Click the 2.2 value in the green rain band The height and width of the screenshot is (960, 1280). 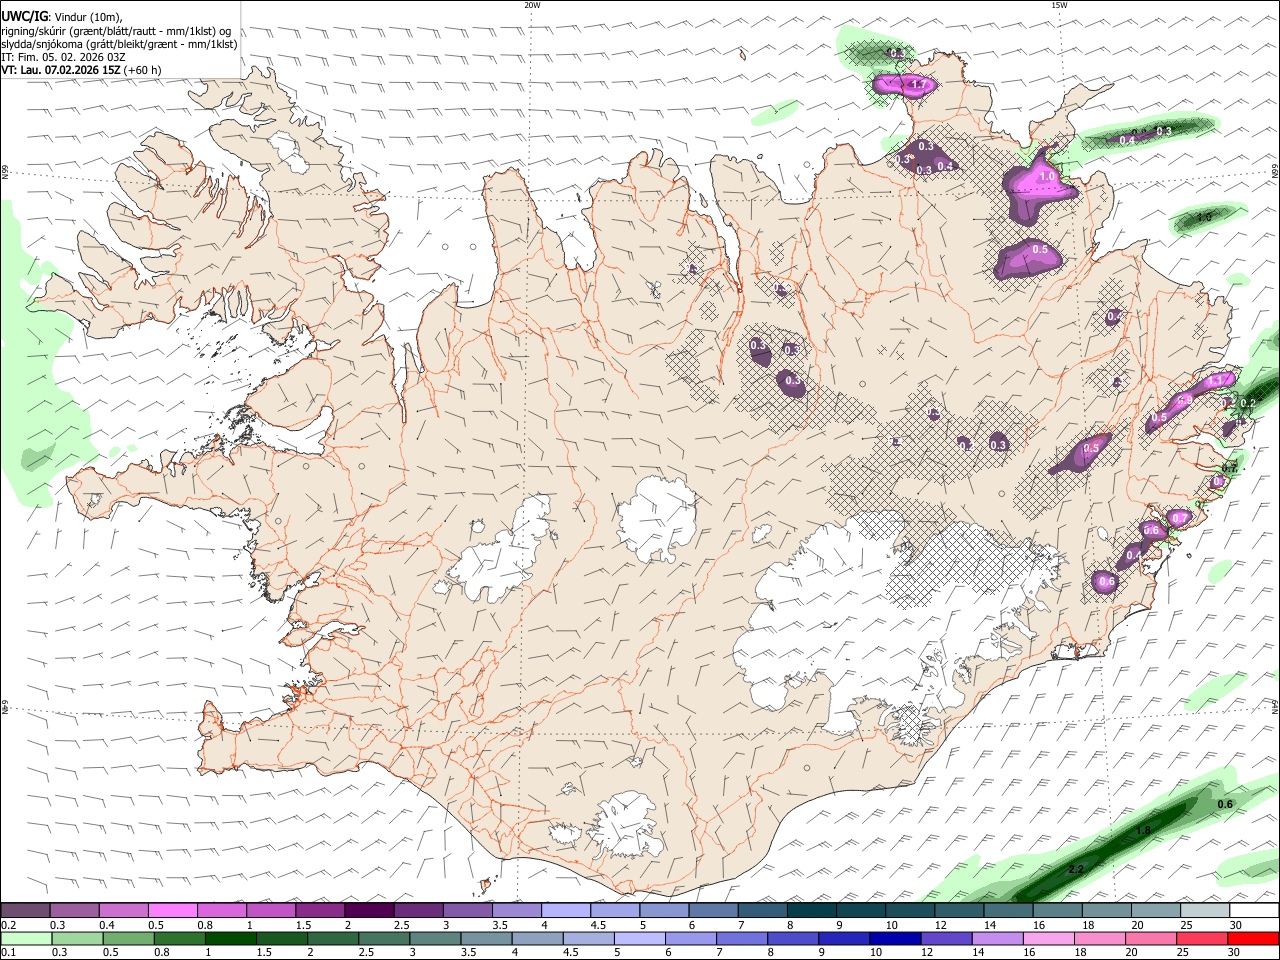point(1076,869)
